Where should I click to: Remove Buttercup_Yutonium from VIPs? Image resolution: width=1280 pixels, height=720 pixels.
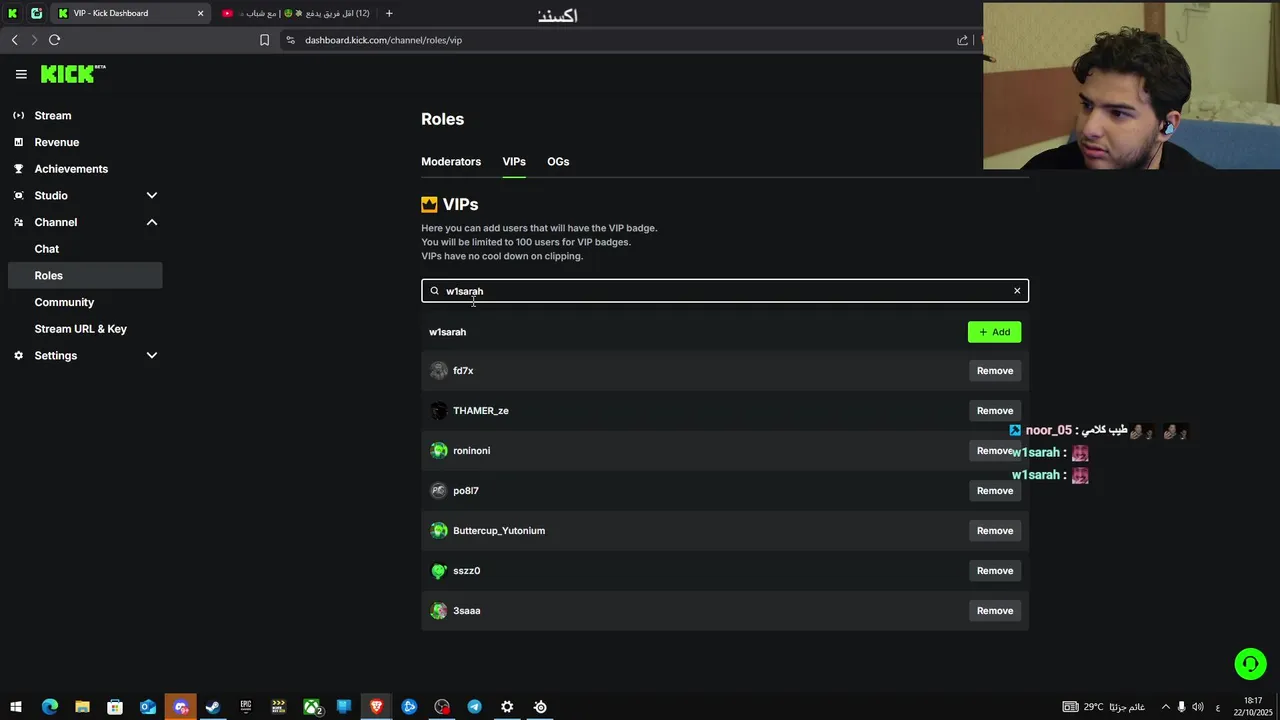click(x=995, y=531)
